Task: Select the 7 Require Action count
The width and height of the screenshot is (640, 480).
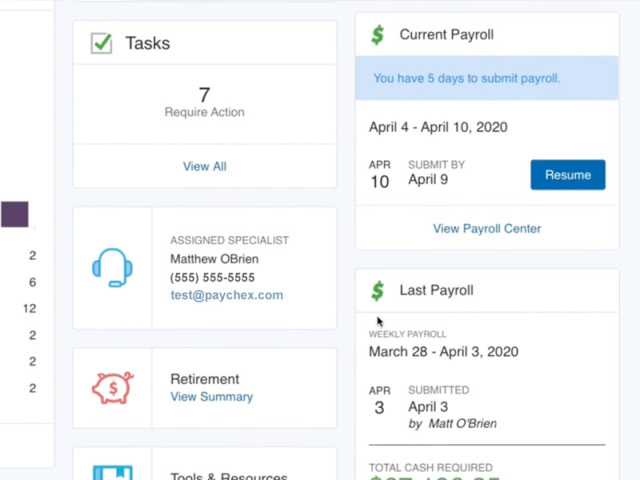Action: [x=204, y=102]
